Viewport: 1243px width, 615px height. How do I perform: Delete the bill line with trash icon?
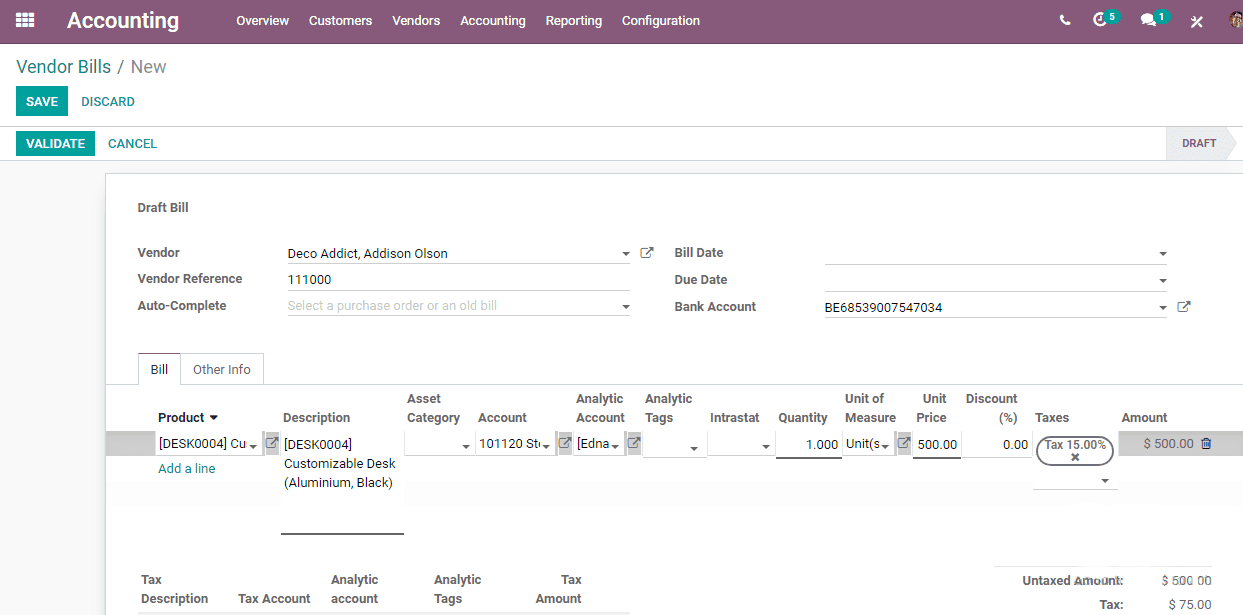tap(1206, 444)
